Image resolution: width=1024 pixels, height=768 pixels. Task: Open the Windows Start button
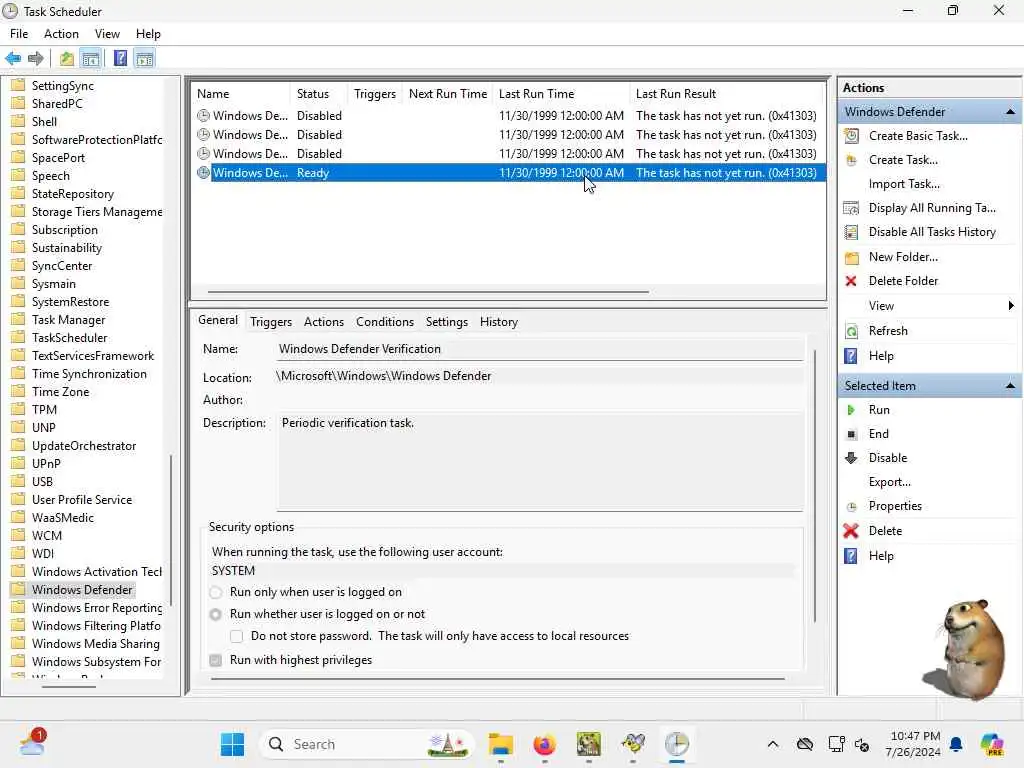[232, 744]
